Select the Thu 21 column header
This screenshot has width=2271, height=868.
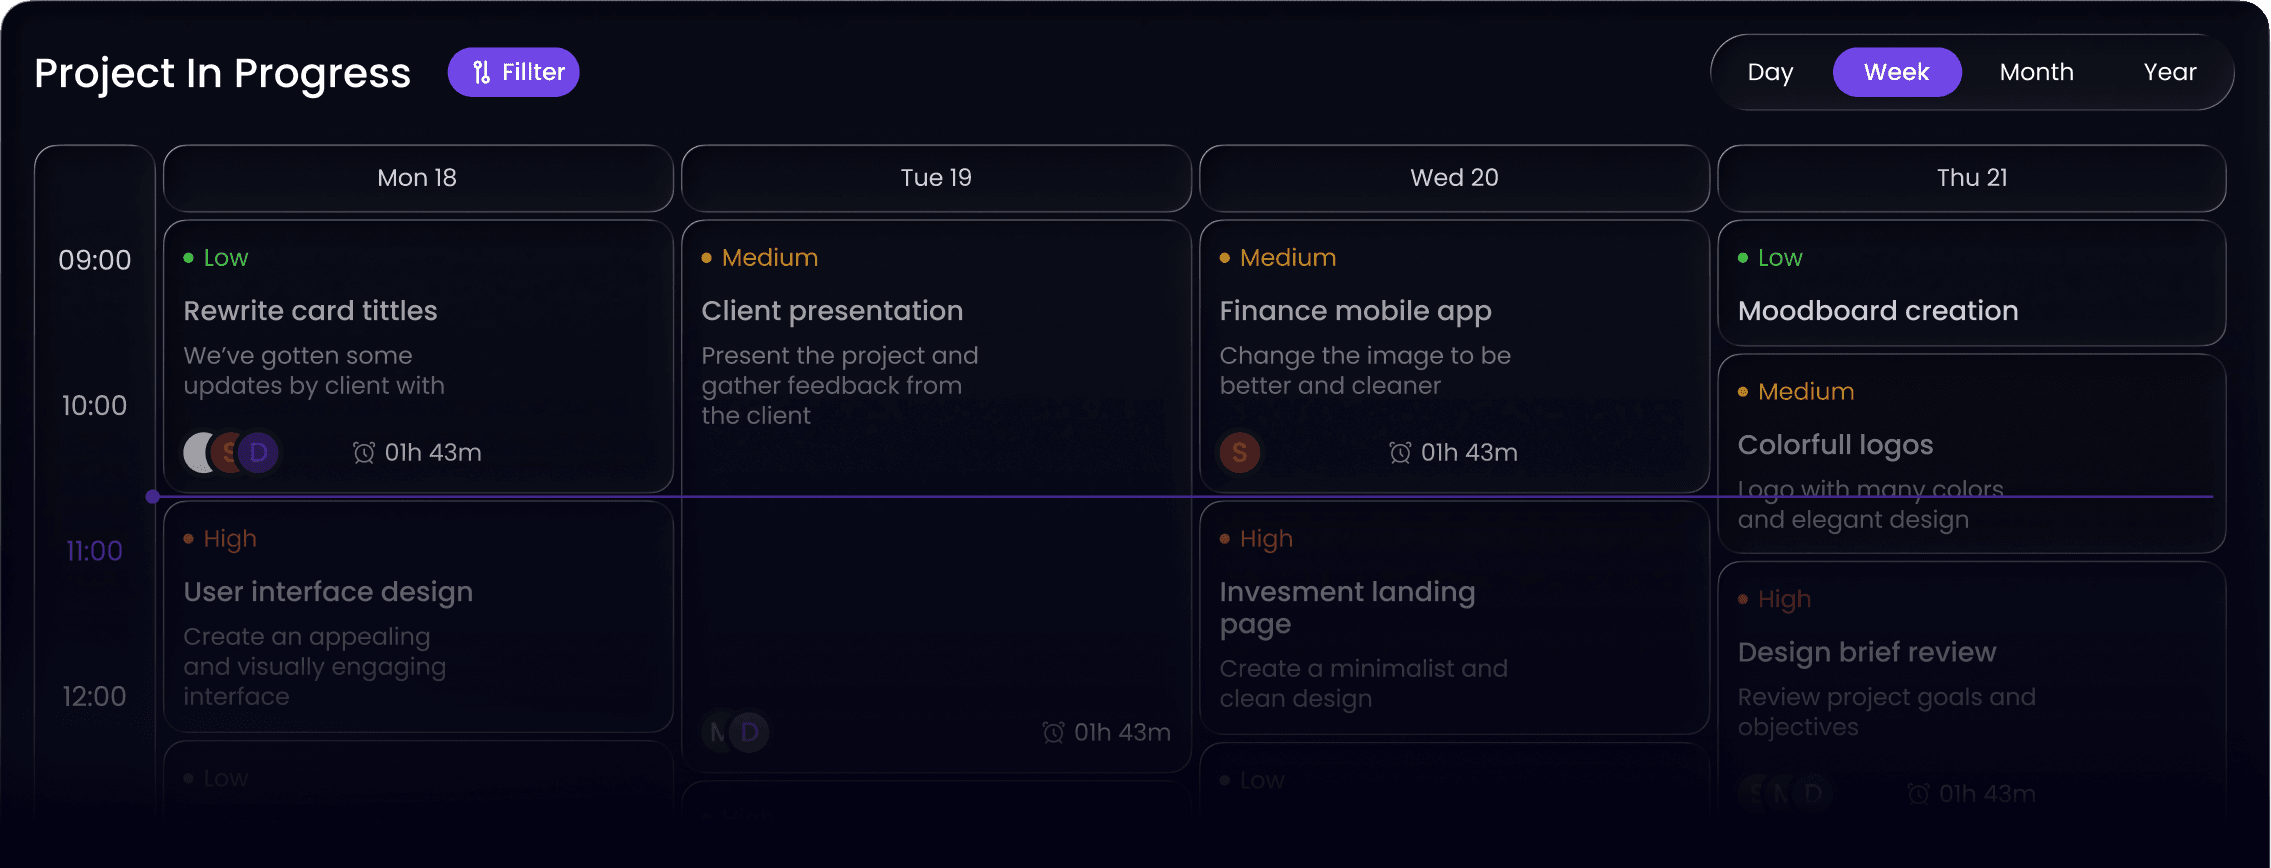pos(1971,178)
